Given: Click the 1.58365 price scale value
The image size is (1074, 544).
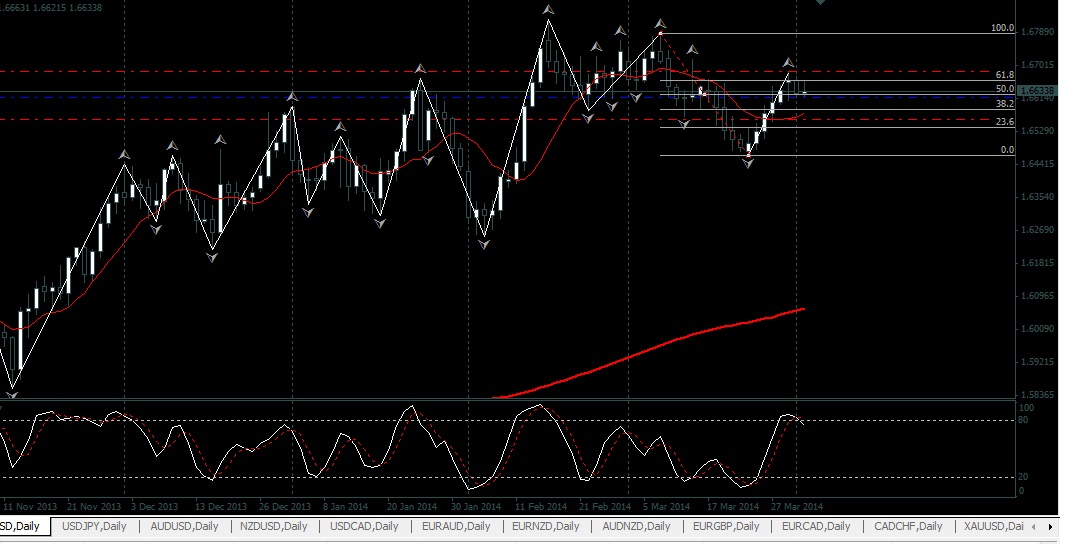Looking at the screenshot, I should (x=1037, y=395).
